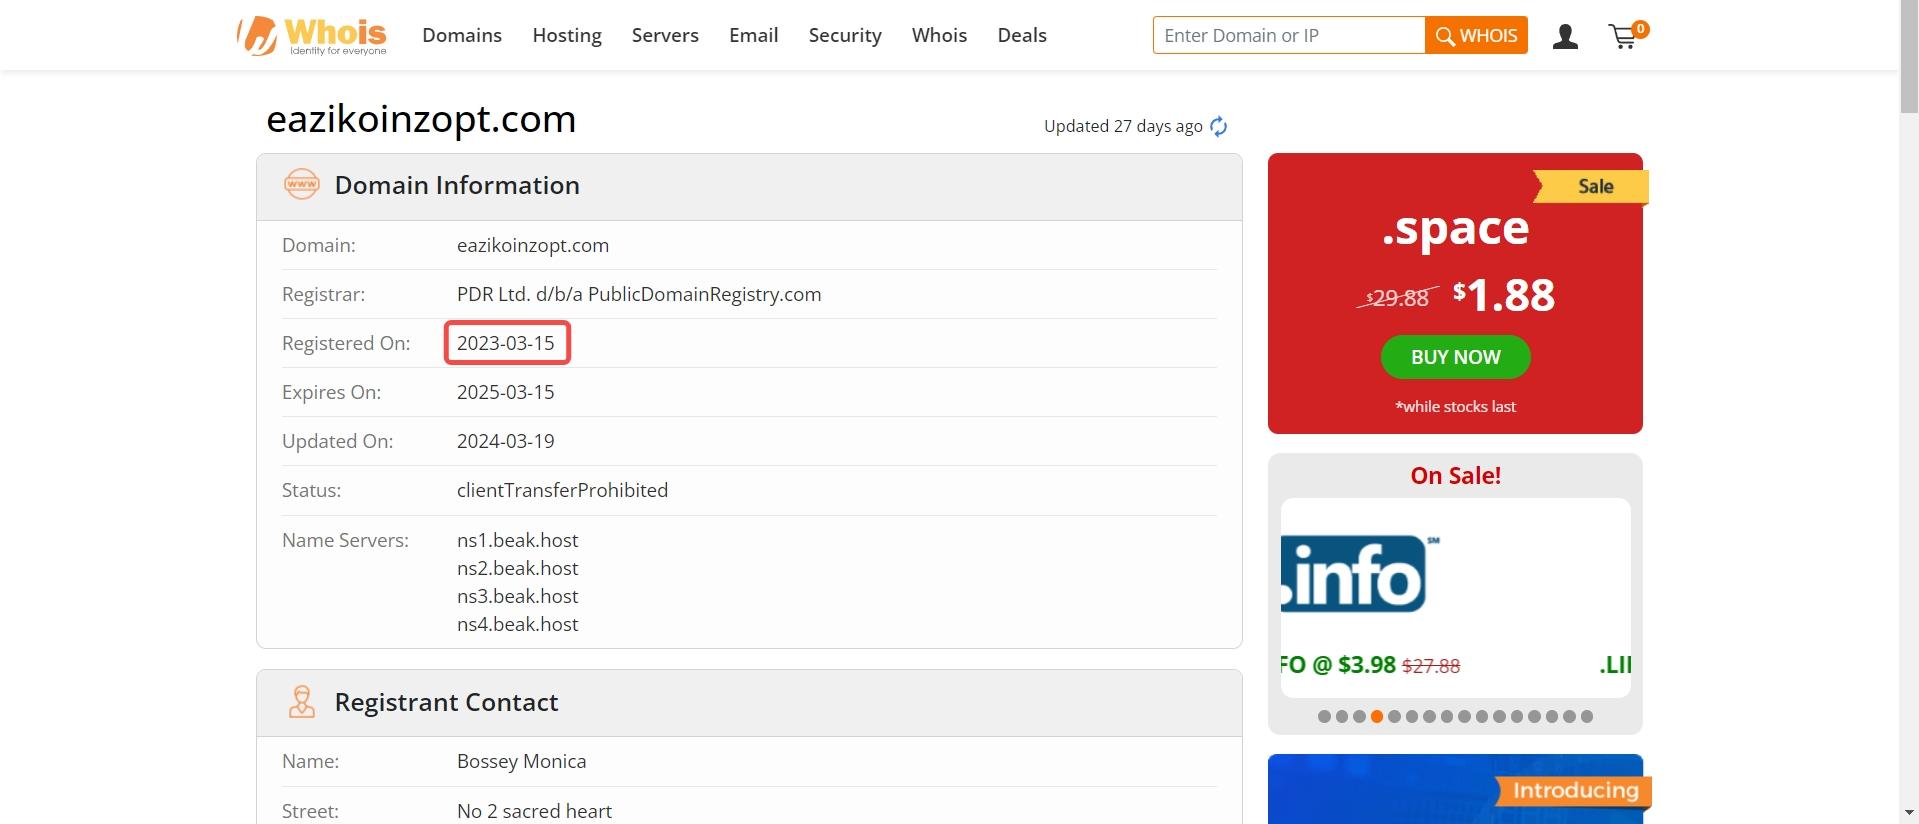
Task: Click the green BUY NOW button
Action: point(1455,357)
